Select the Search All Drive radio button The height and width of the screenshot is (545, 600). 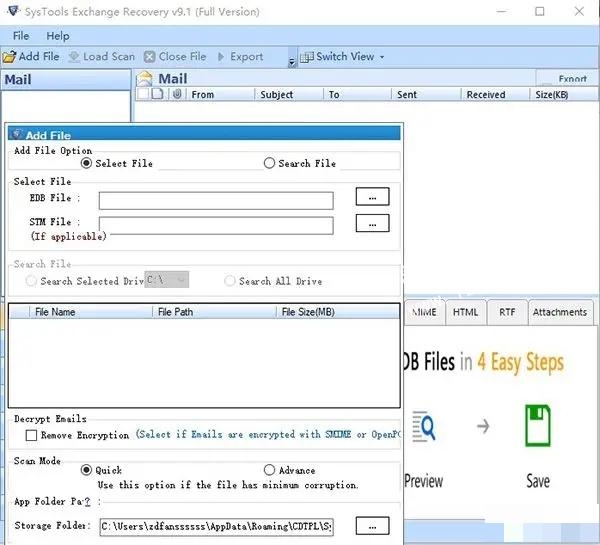(230, 281)
